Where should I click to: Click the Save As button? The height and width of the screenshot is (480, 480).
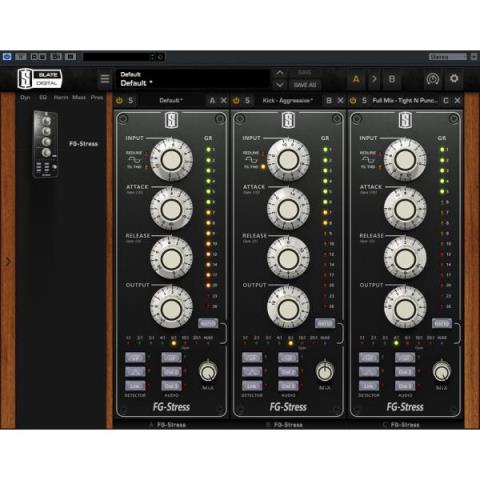coord(305,85)
